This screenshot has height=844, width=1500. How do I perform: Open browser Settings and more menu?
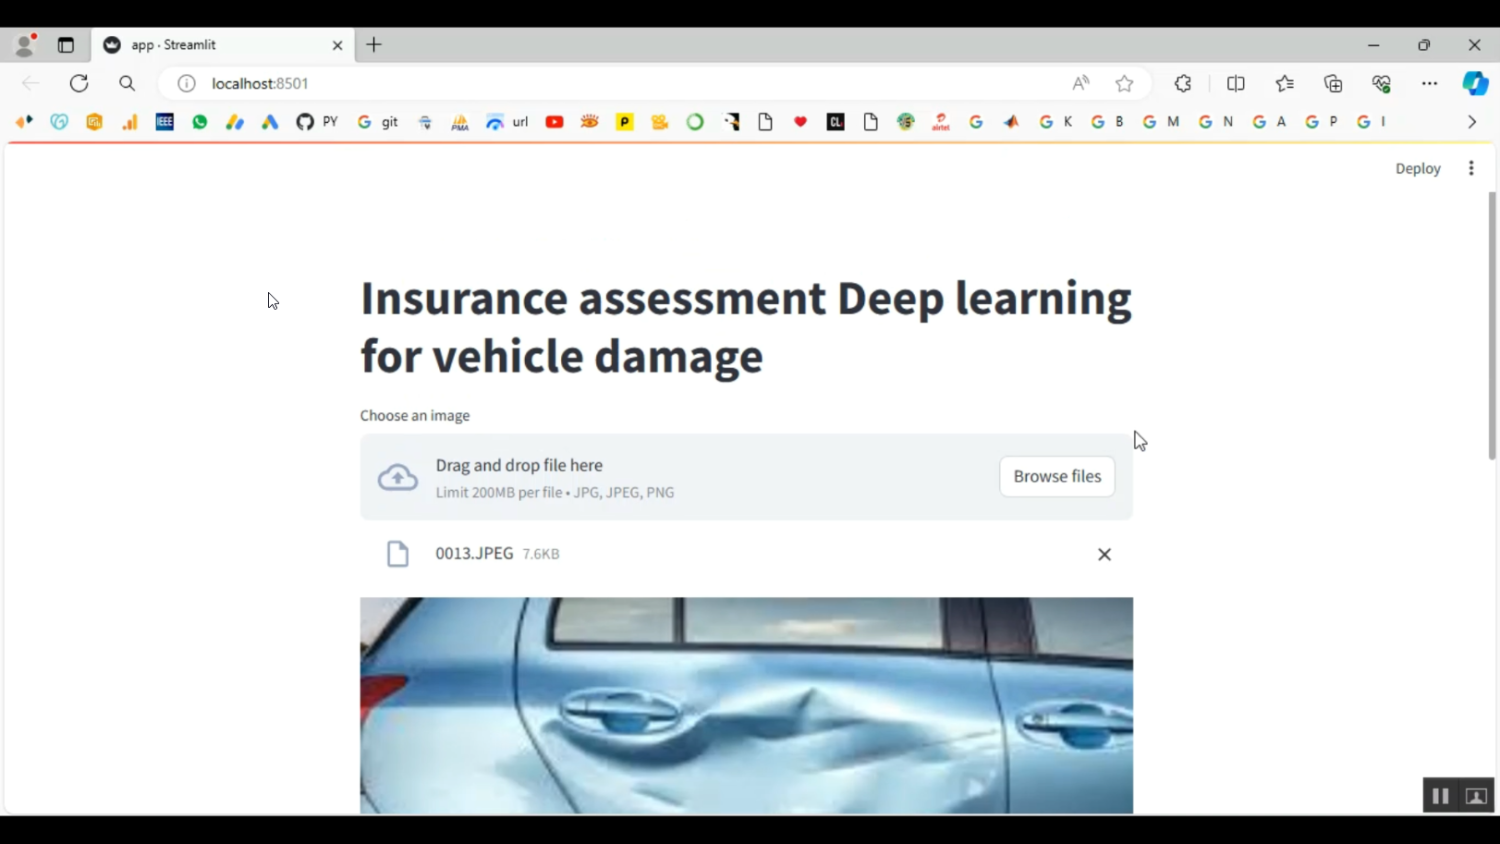click(1430, 83)
